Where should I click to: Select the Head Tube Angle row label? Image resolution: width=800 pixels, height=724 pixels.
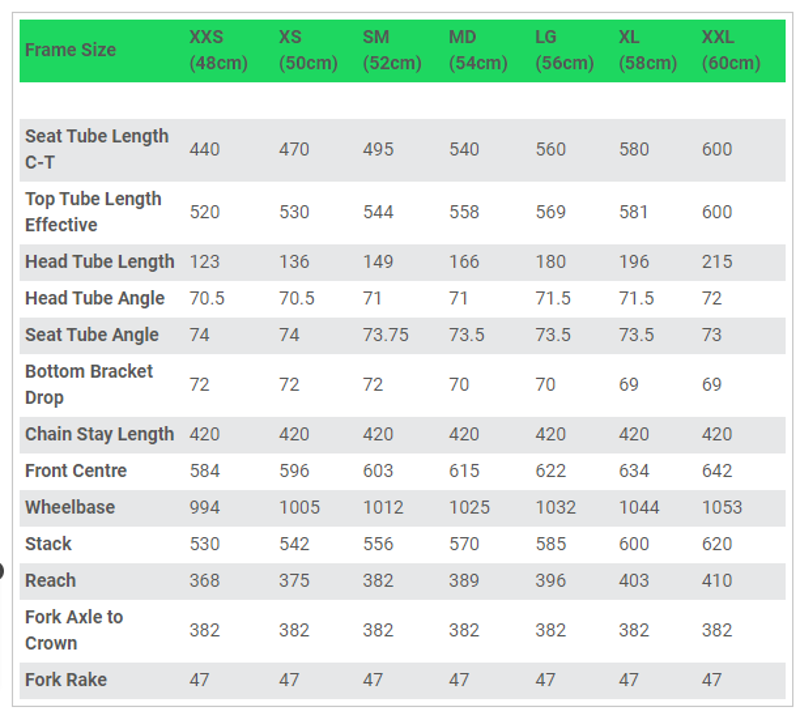click(x=95, y=298)
